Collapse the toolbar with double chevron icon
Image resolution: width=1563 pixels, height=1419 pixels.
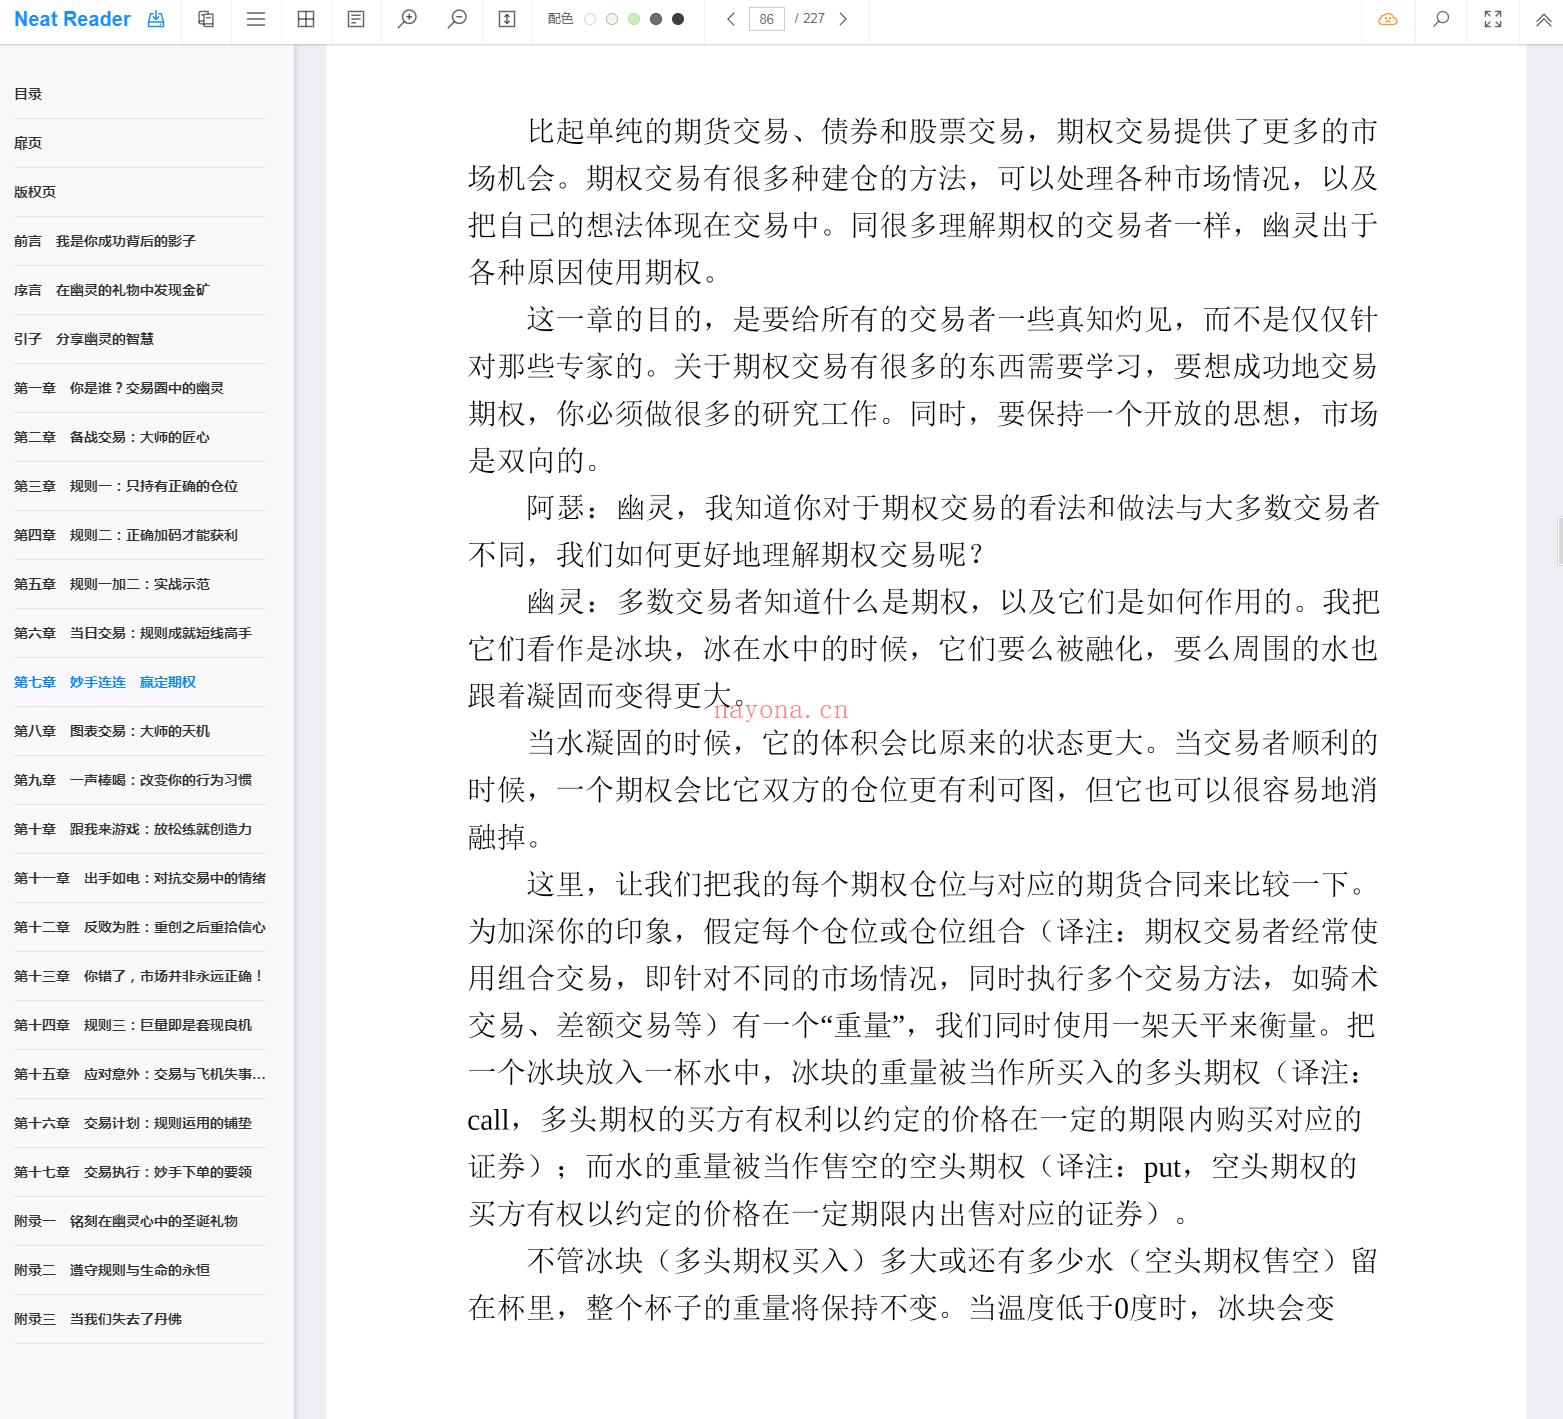(x=1543, y=19)
